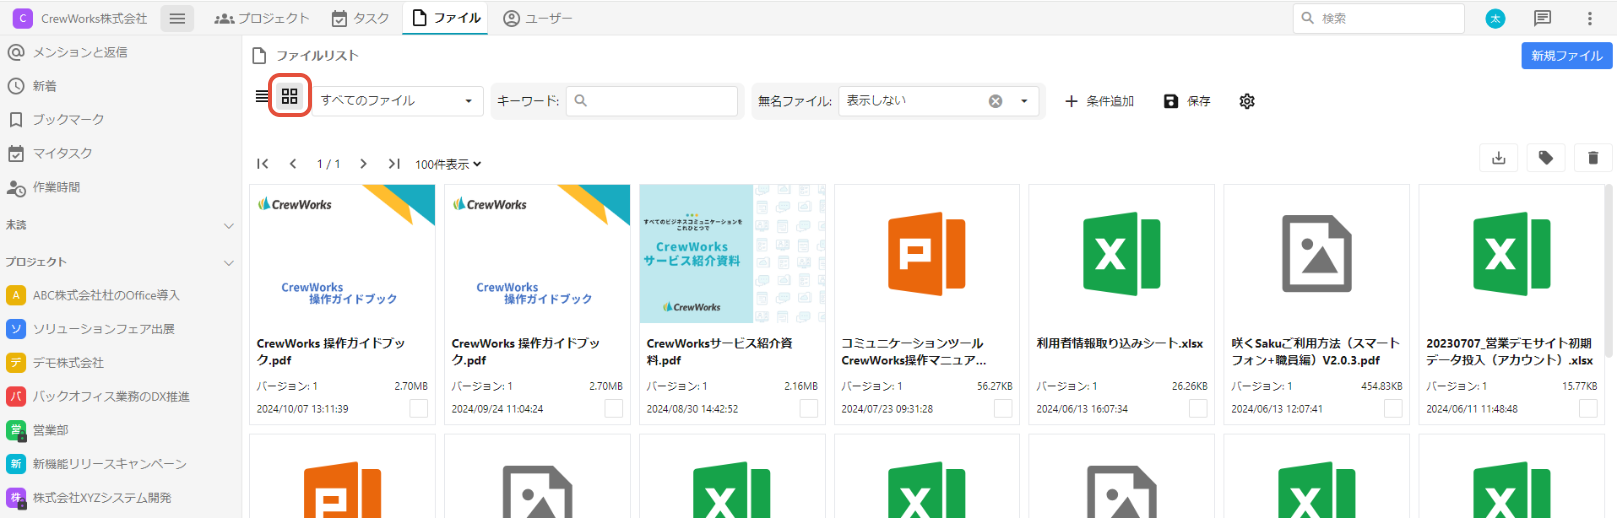
Task: Open the chat messages icon
Action: (x=1543, y=18)
